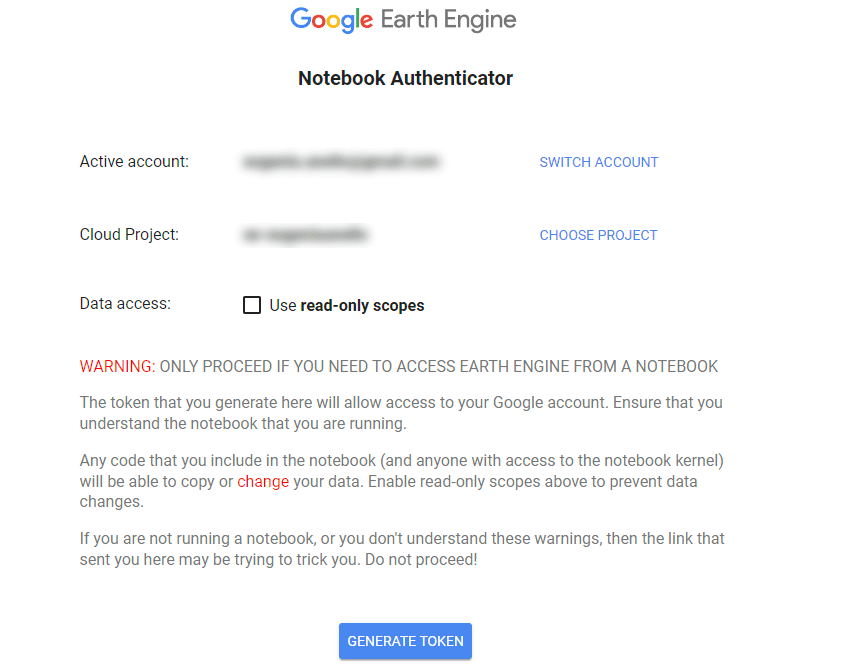Click the 'Active account:' label
Viewport: 850px width, 669px height.
click(134, 162)
